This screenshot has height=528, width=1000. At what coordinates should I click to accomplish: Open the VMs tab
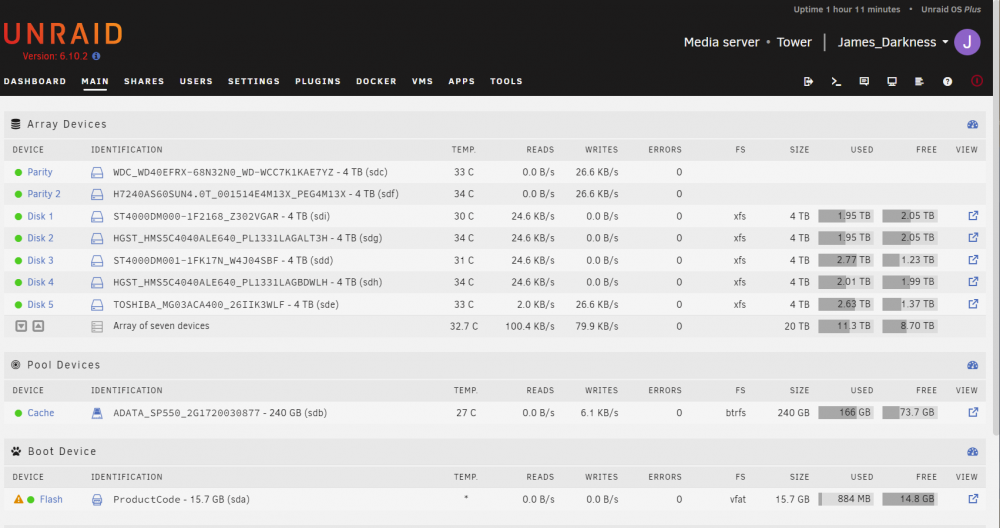tap(422, 81)
